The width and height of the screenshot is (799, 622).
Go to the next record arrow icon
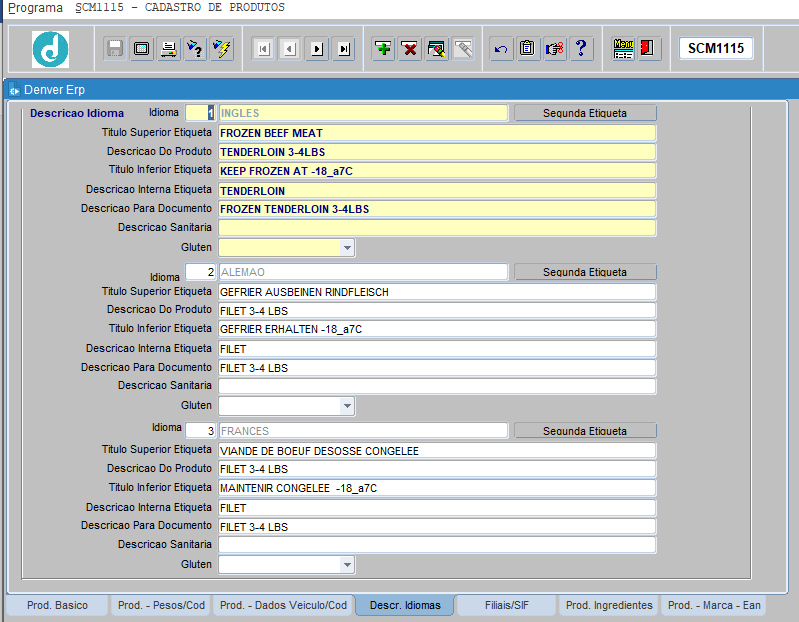pos(317,49)
